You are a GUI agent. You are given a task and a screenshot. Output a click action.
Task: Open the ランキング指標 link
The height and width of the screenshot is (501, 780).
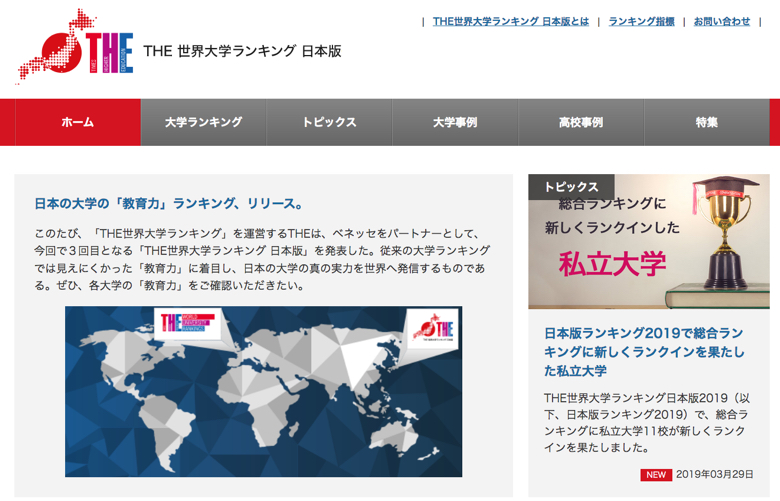(x=641, y=21)
